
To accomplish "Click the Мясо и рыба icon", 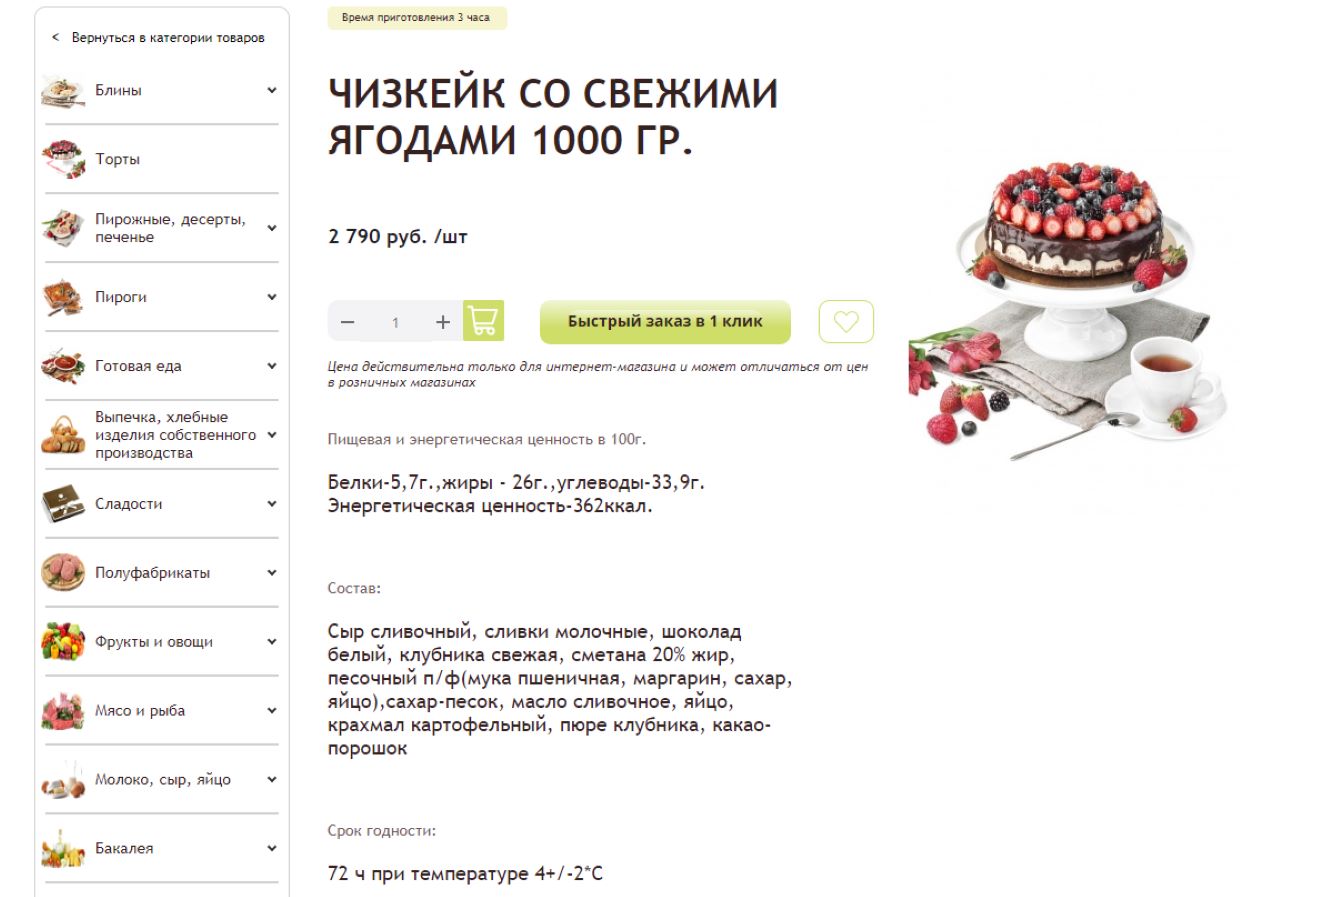I will pos(63,711).
